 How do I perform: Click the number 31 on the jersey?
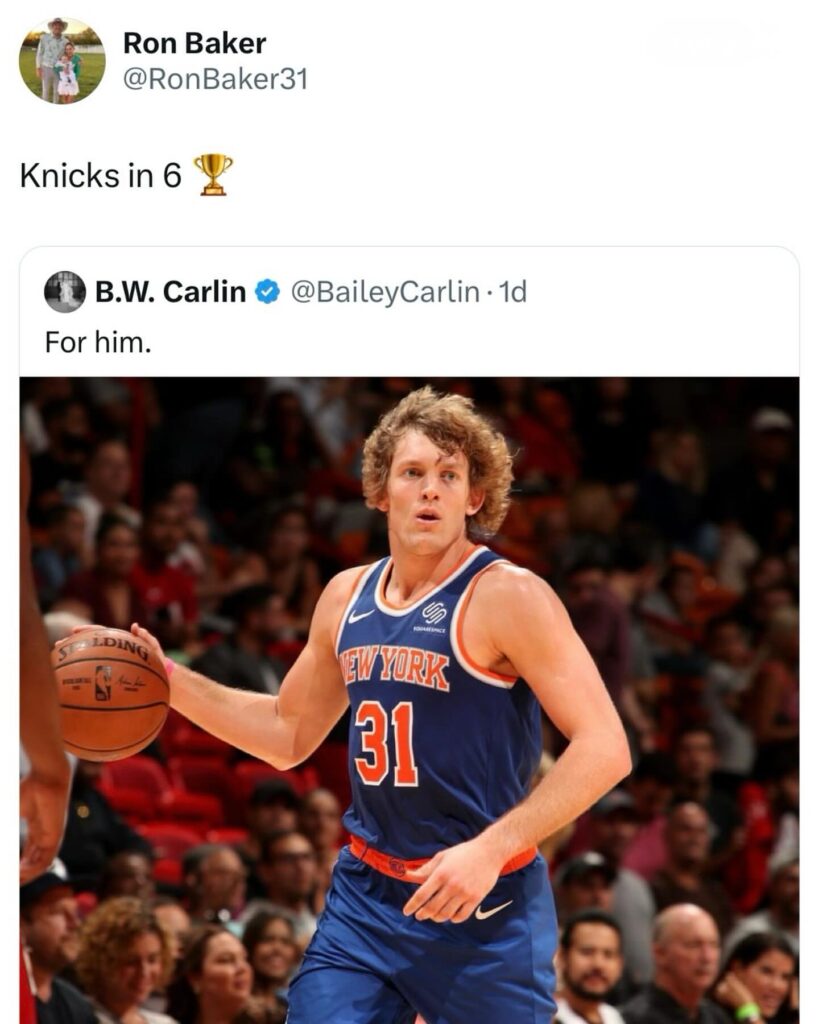pyautogui.click(x=385, y=743)
